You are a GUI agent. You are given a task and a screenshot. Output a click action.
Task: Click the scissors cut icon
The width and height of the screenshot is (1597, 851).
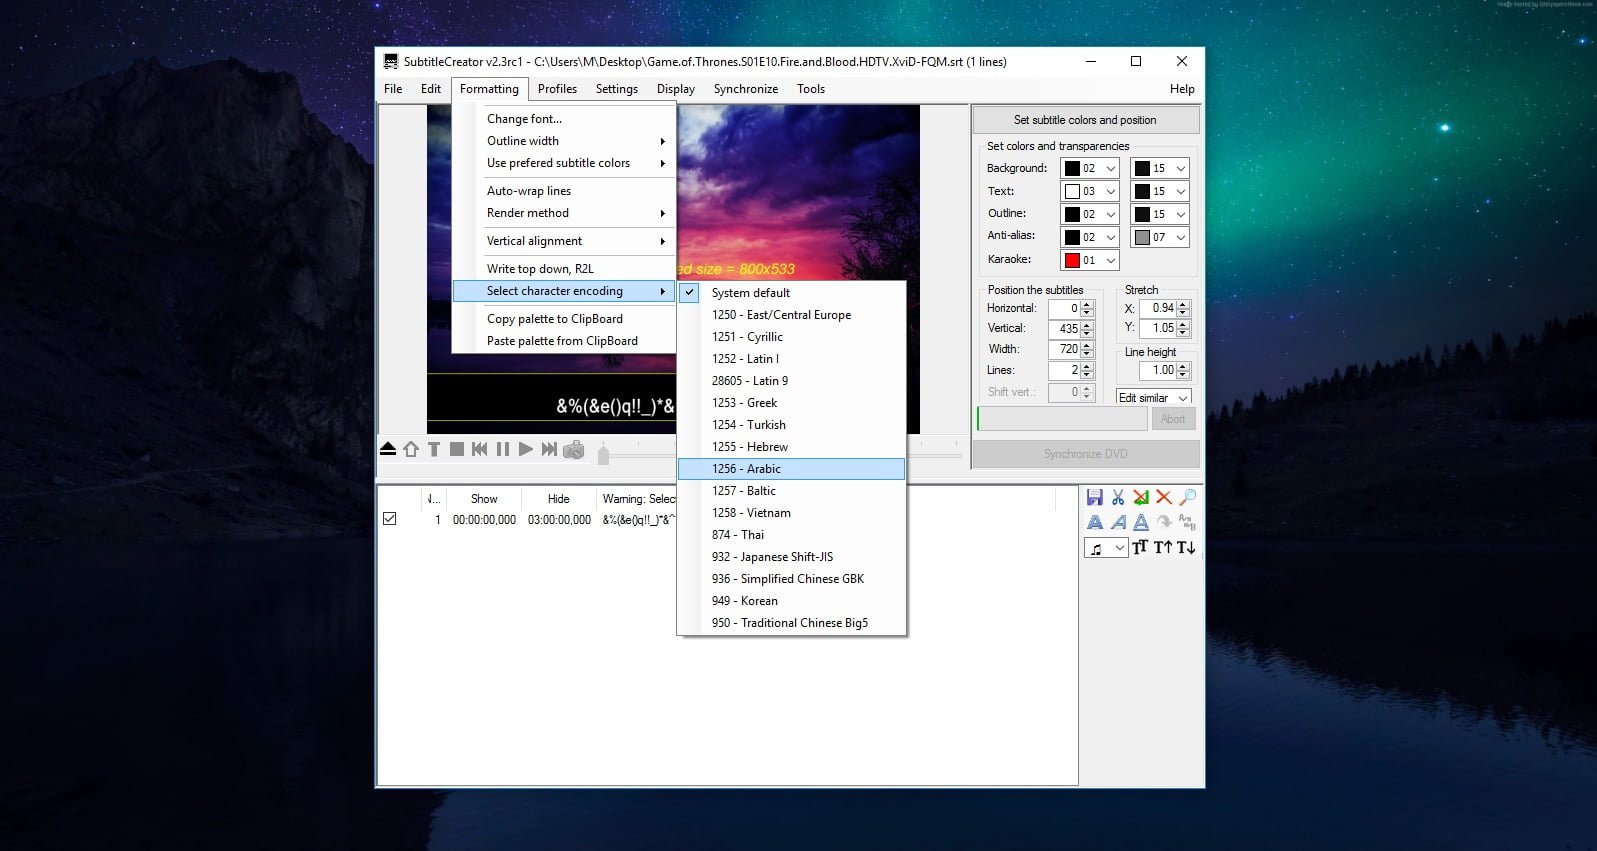[x=1118, y=497]
